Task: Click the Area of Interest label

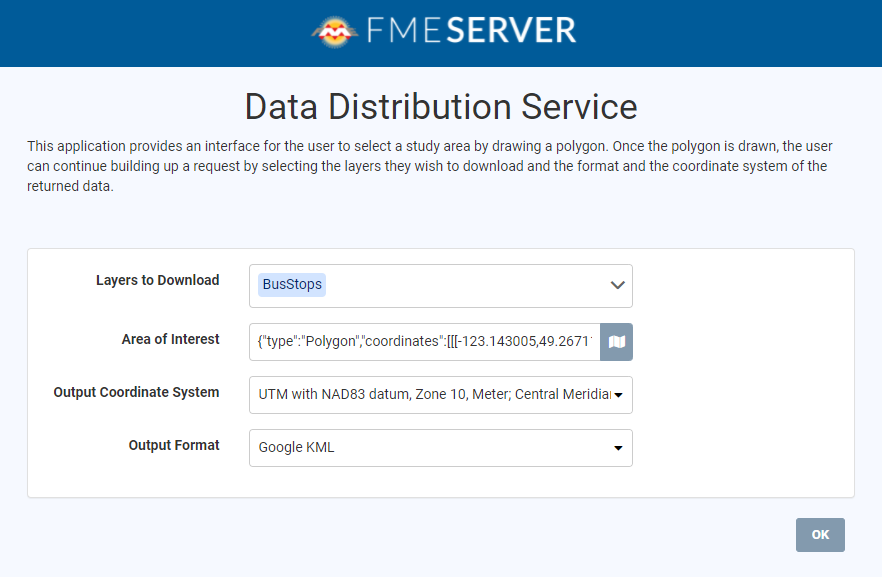Action: click(170, 339)
